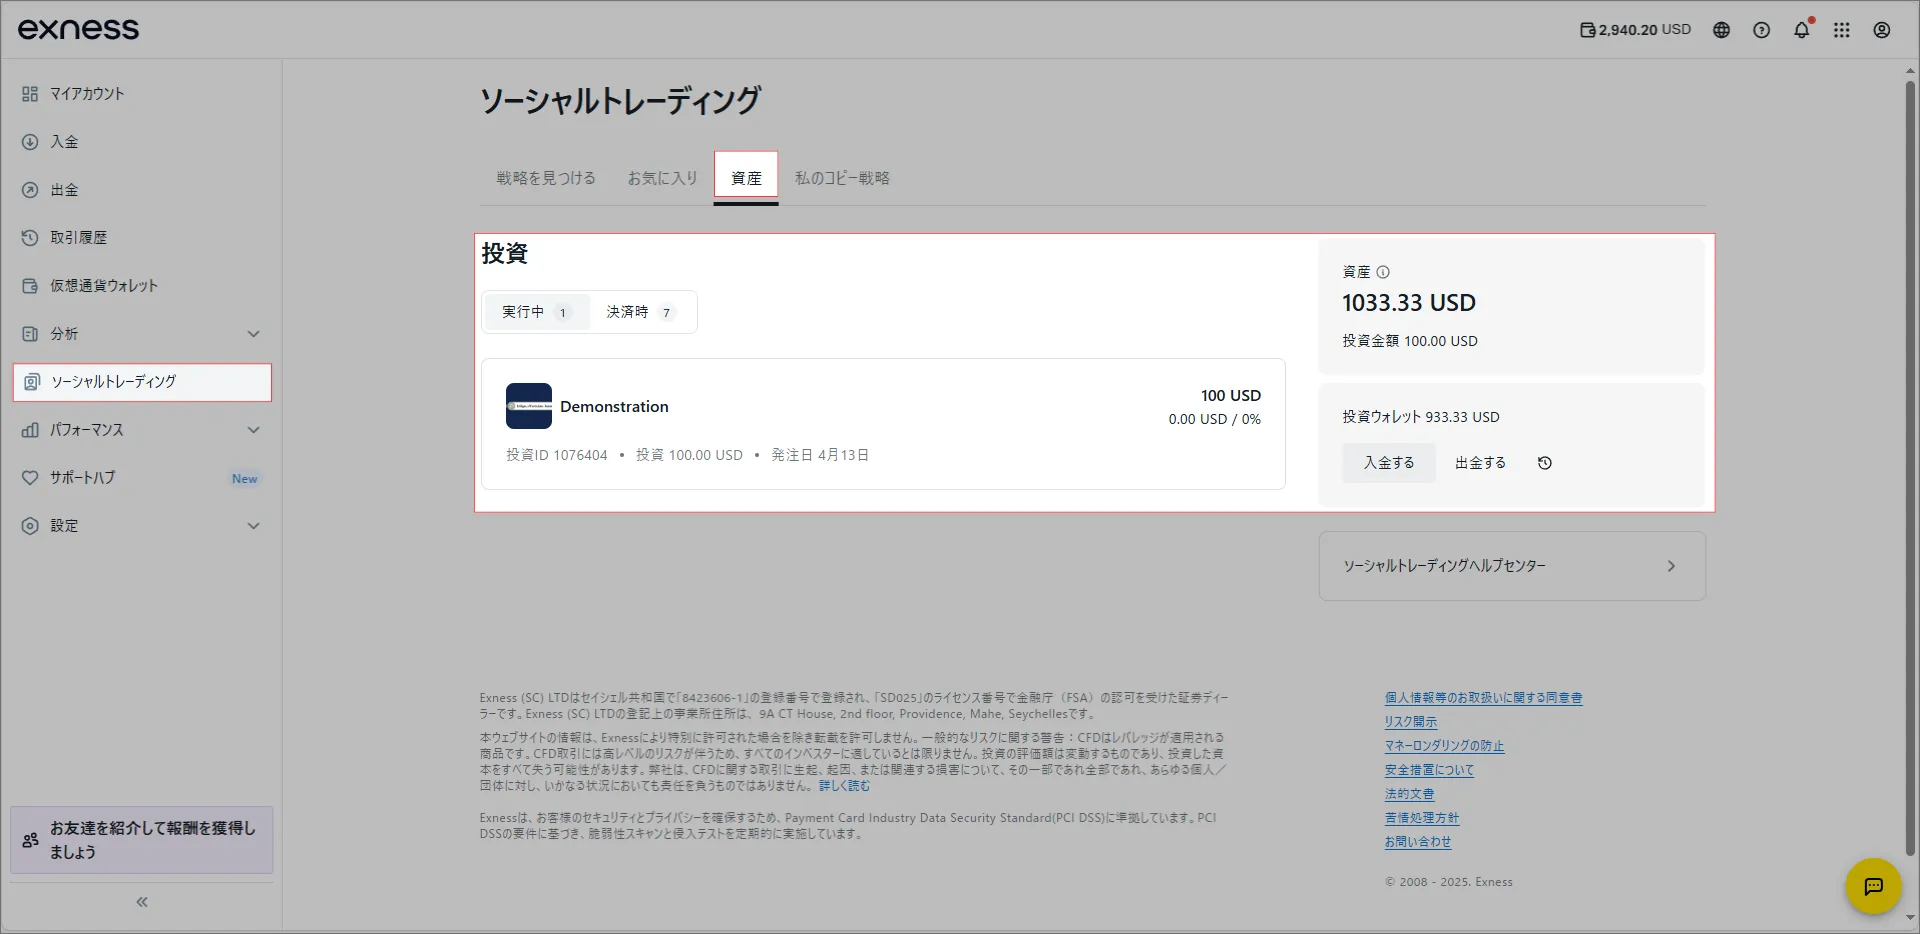Screen dimensions: 1920x934
Task: Switch to 戦略を見つける tab
Action: pyautogui.click(x=546, y=178)
